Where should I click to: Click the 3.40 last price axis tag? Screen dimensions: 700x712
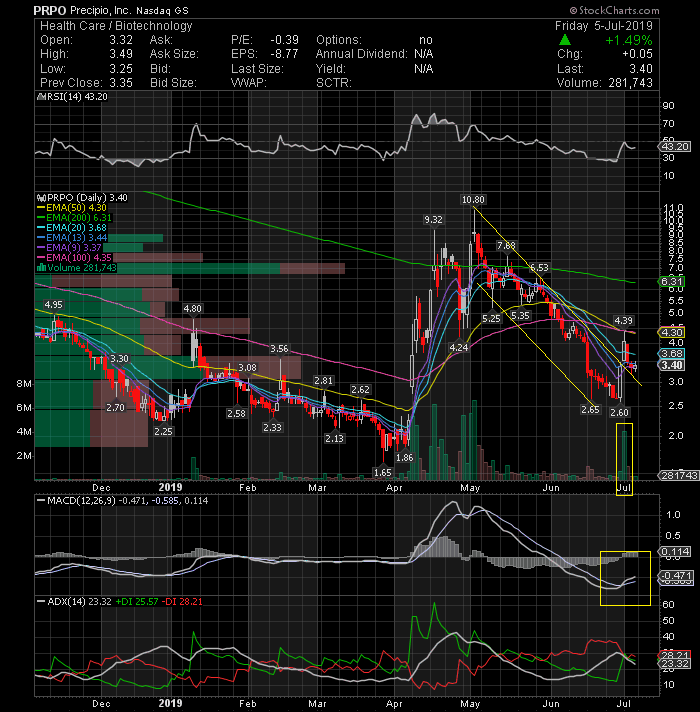point(671,365)
